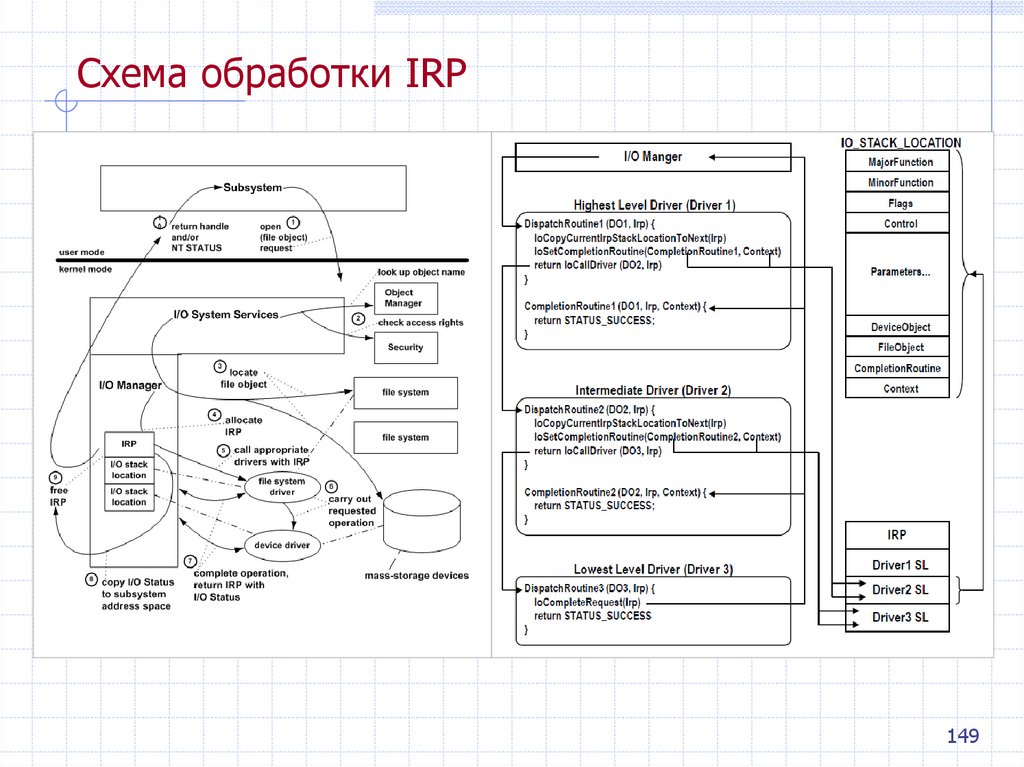The height and width of the screenshot is (767, 1024).
Task: Click the "check access rights" text
Action: 421,322
